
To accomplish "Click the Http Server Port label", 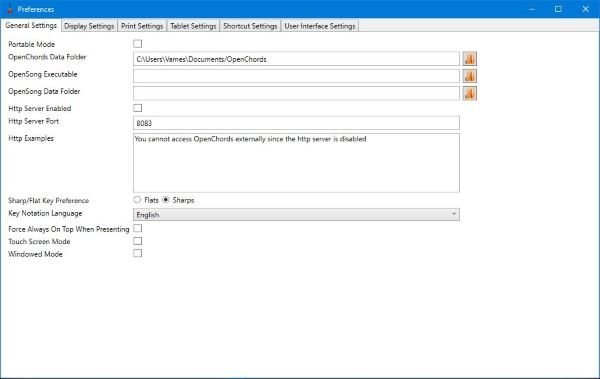I will pyautogui.click(x=34, y=121).
